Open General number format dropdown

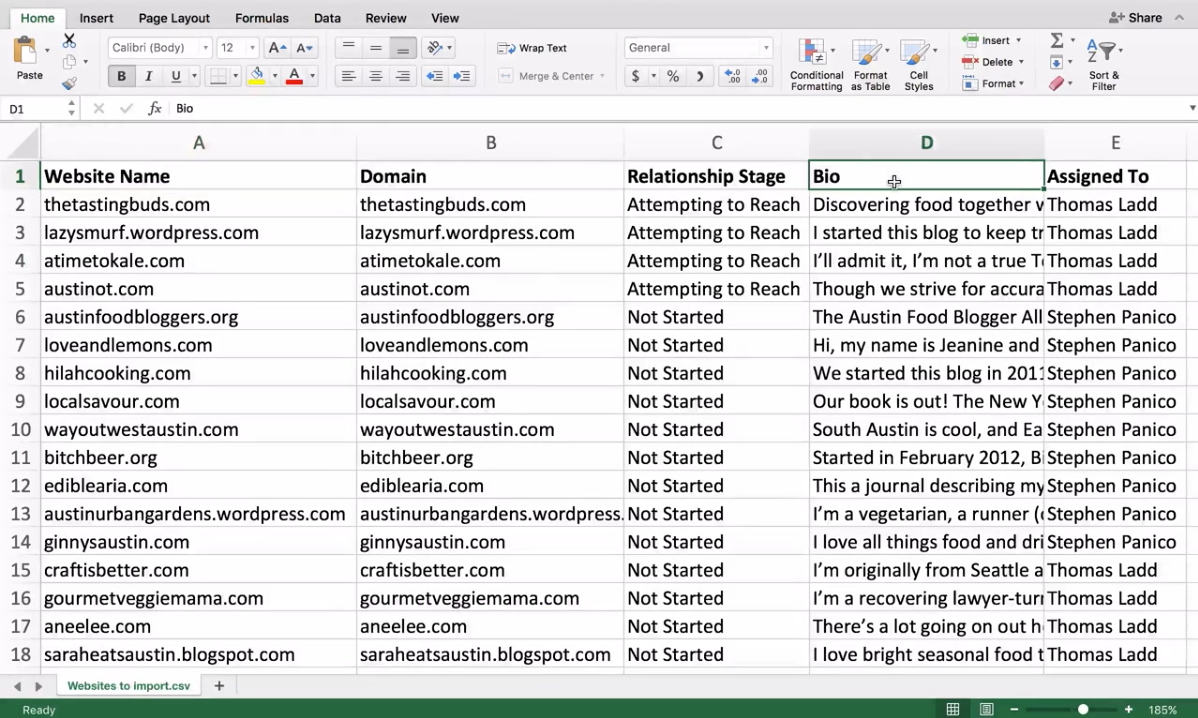(x=766, y=47)
